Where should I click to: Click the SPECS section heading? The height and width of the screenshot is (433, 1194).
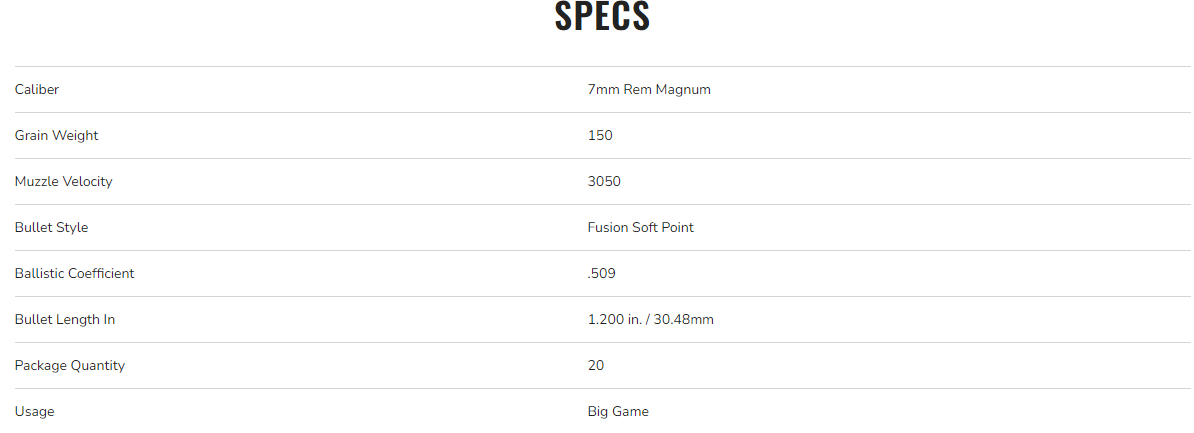pyautogui.click(x=602, y=17)
